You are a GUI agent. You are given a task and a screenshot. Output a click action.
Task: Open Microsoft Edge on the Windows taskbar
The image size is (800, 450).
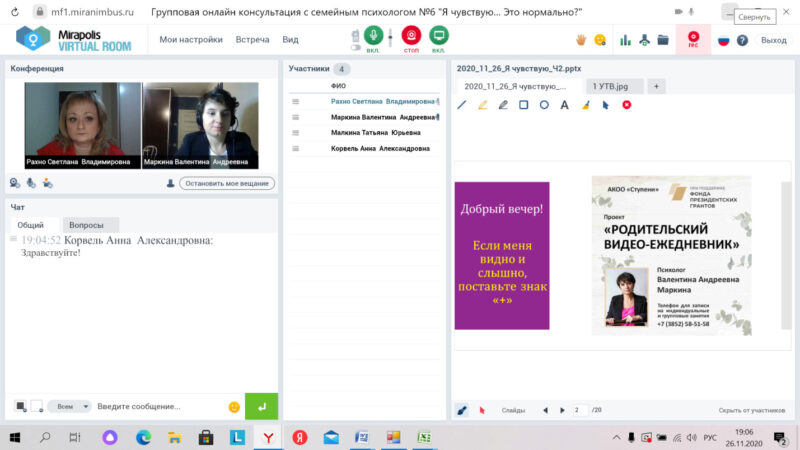tap(143, 437)
